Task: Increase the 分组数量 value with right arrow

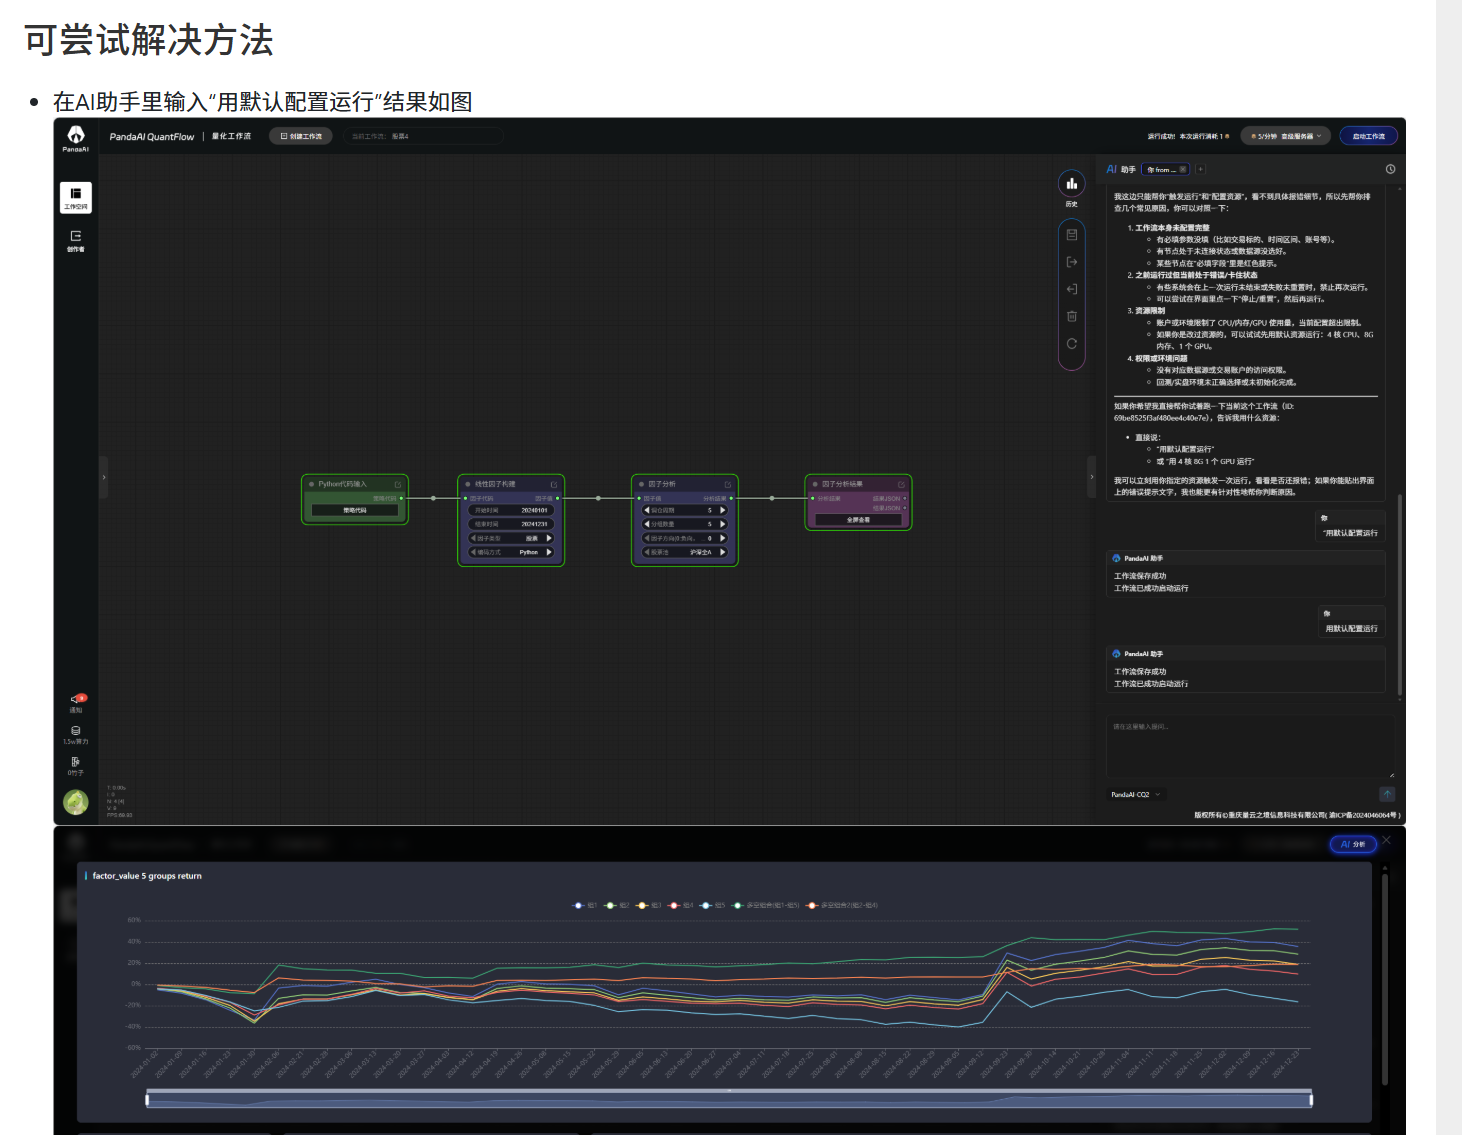Action: [x=723, y=524]
